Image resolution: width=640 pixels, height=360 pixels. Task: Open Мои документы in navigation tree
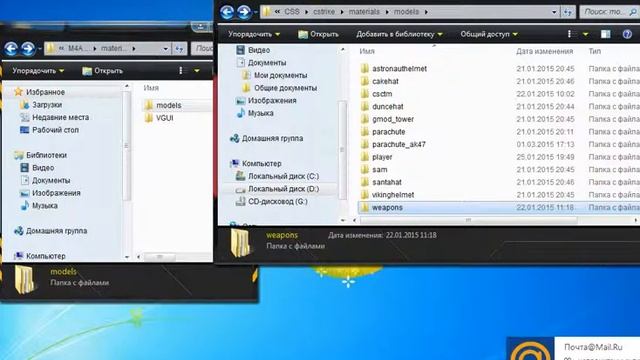point(274,76)
